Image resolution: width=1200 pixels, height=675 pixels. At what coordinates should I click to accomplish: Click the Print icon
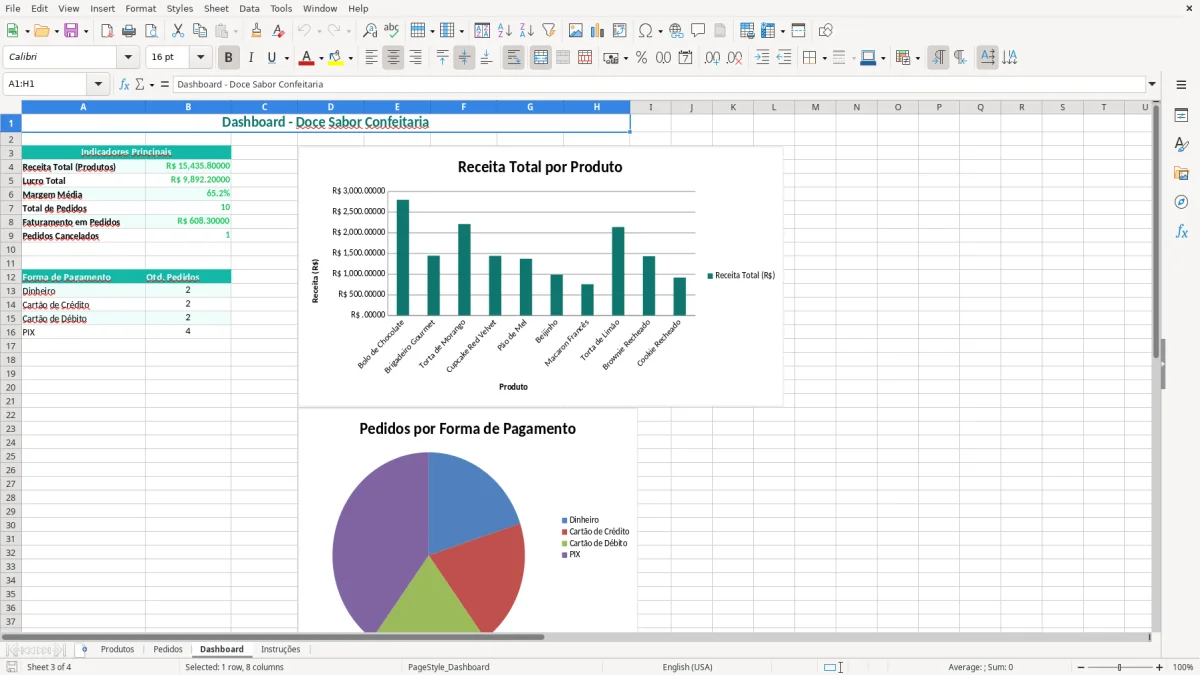point(129,31)
